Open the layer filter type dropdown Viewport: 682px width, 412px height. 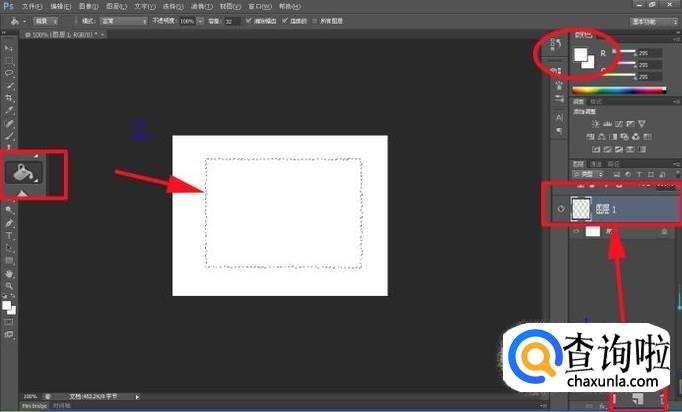(589, 174)
